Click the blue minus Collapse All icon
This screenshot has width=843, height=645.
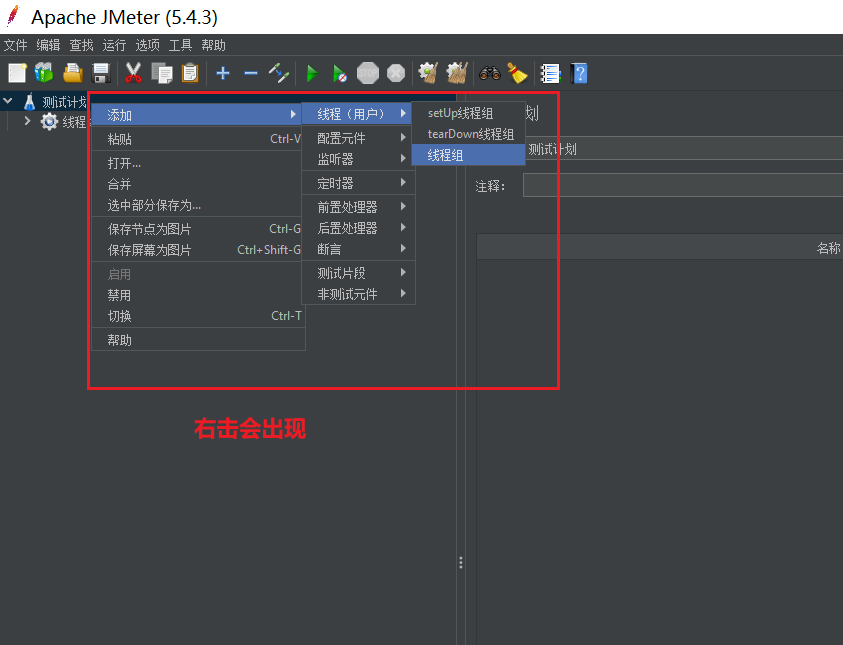coord(251,73)
